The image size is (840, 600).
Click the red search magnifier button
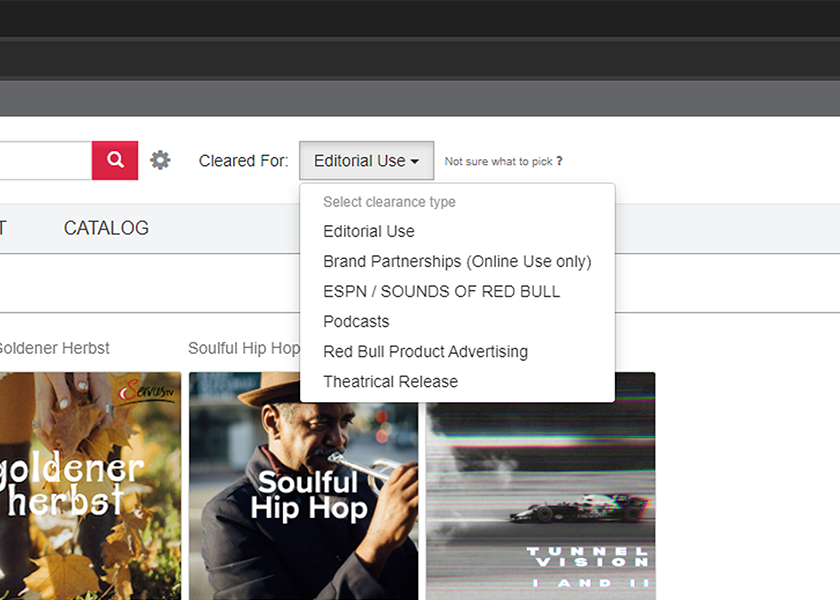115,160
